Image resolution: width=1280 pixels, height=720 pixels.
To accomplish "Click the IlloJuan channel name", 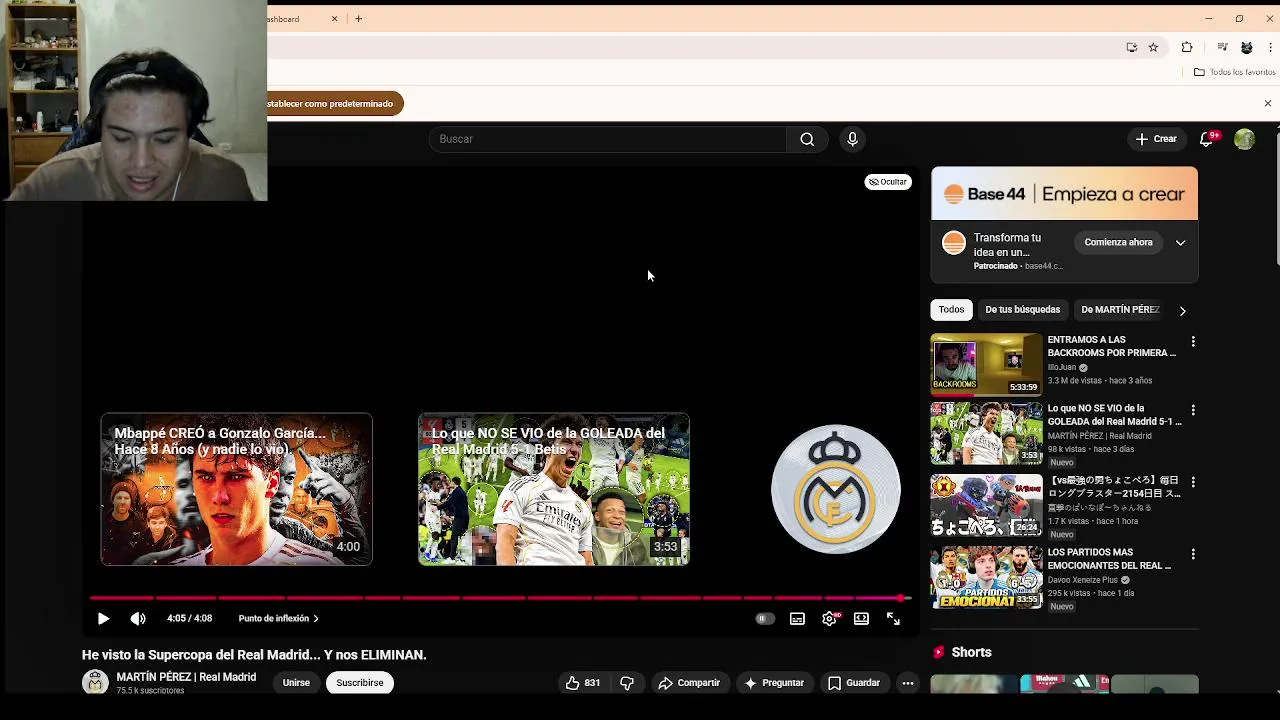I will point(1062,367).
